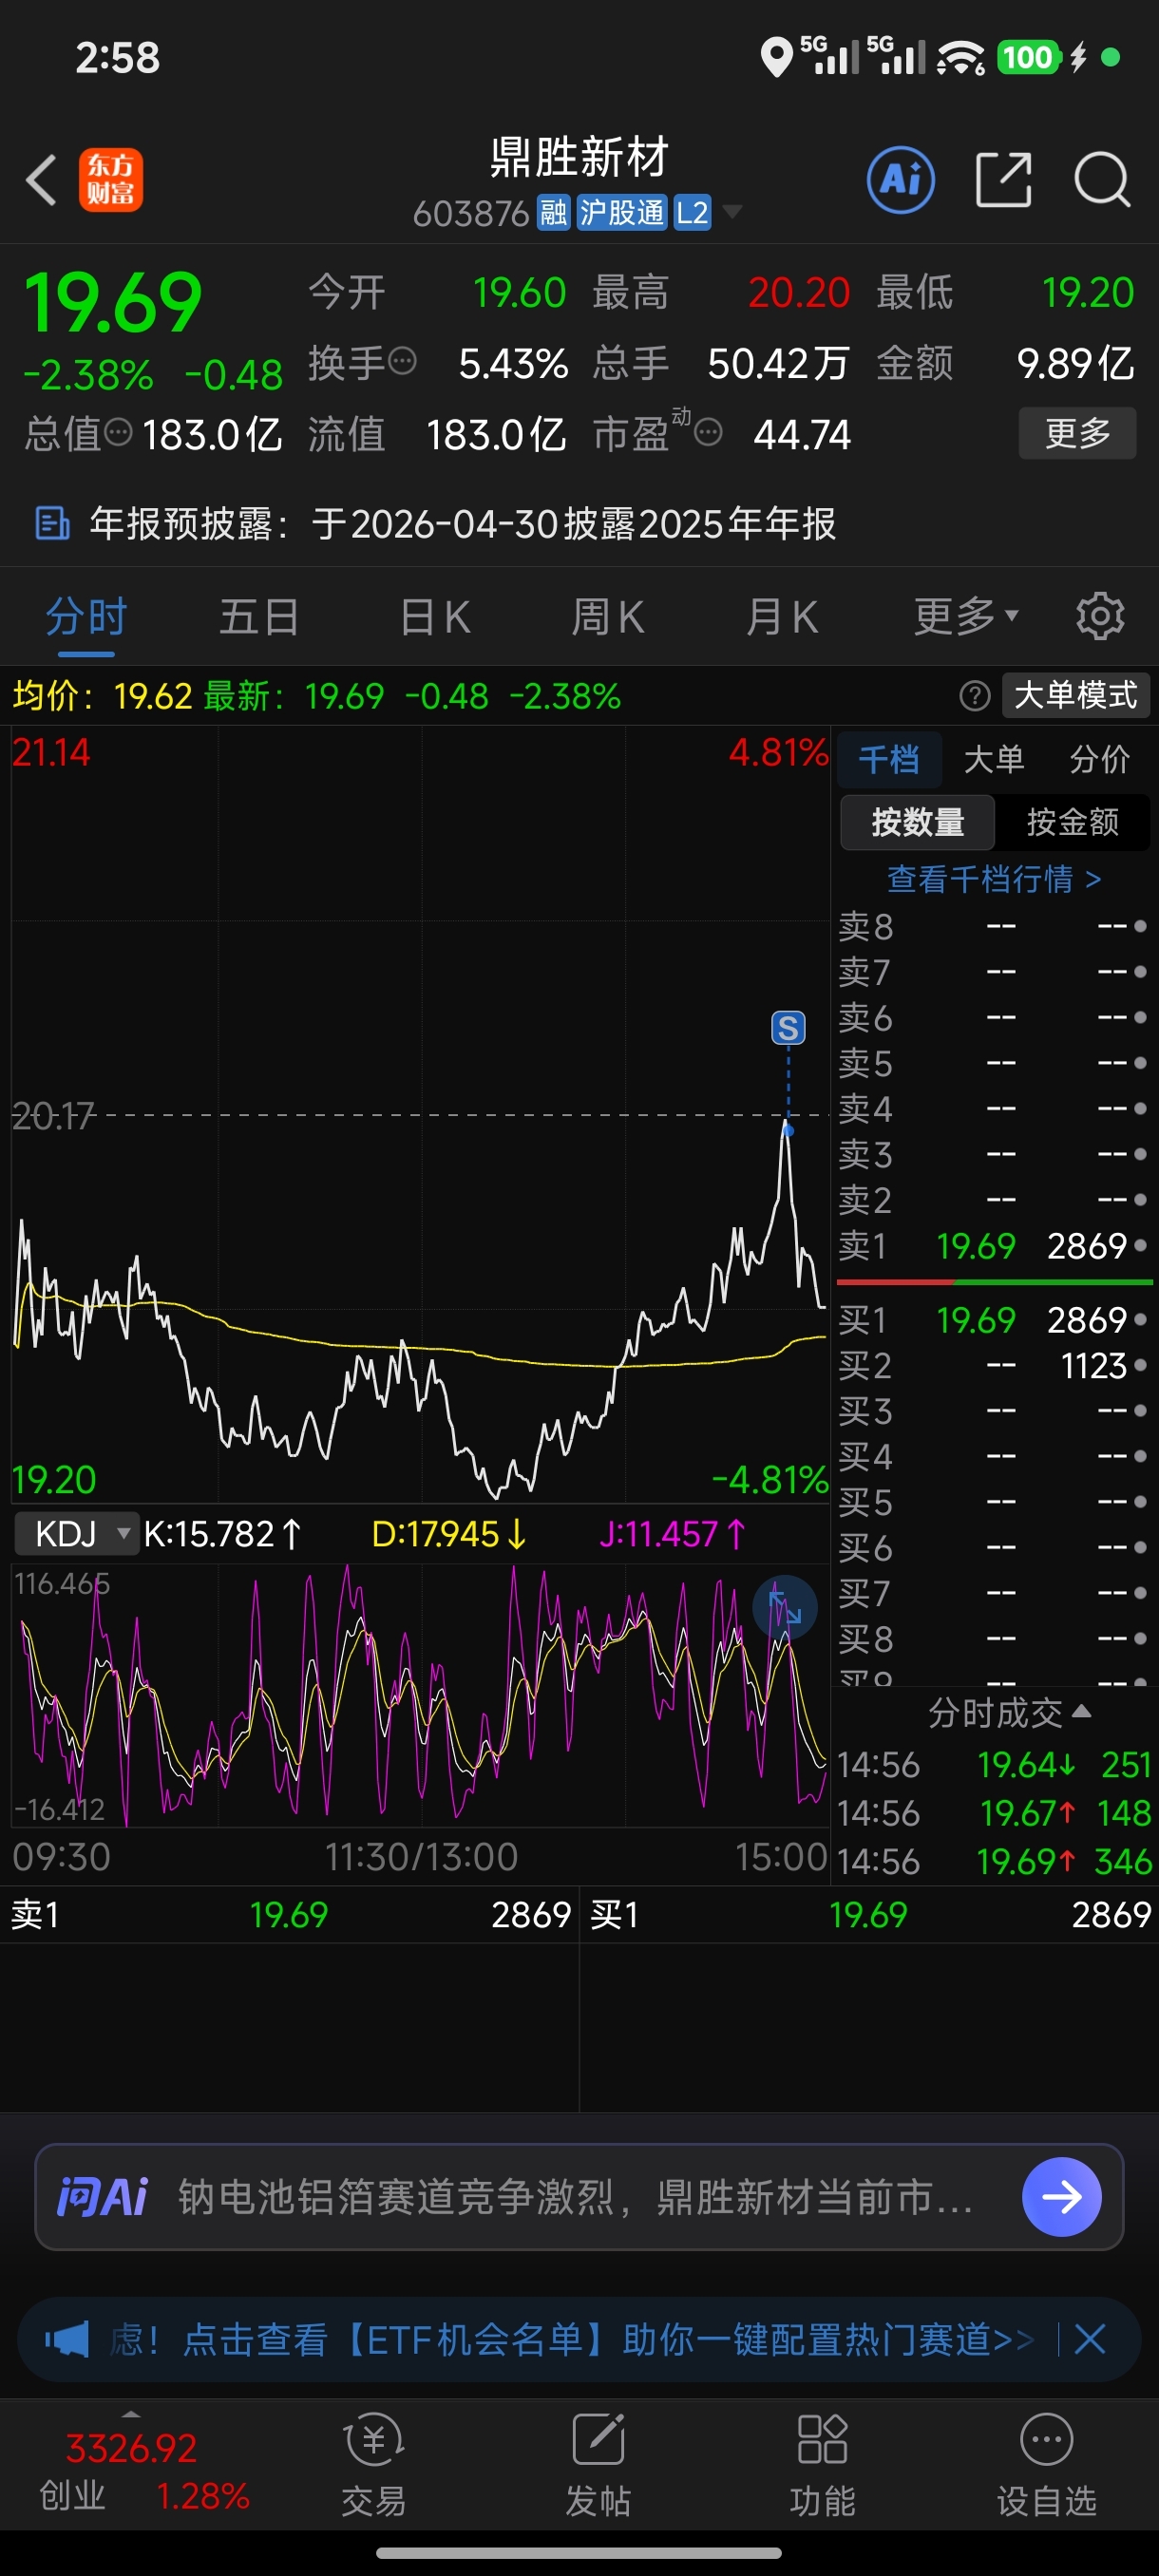Tap the 更多 details button
The height and width of the screenshot is (2576, 1159).
pyautogui.click(x=1077, y=433)
